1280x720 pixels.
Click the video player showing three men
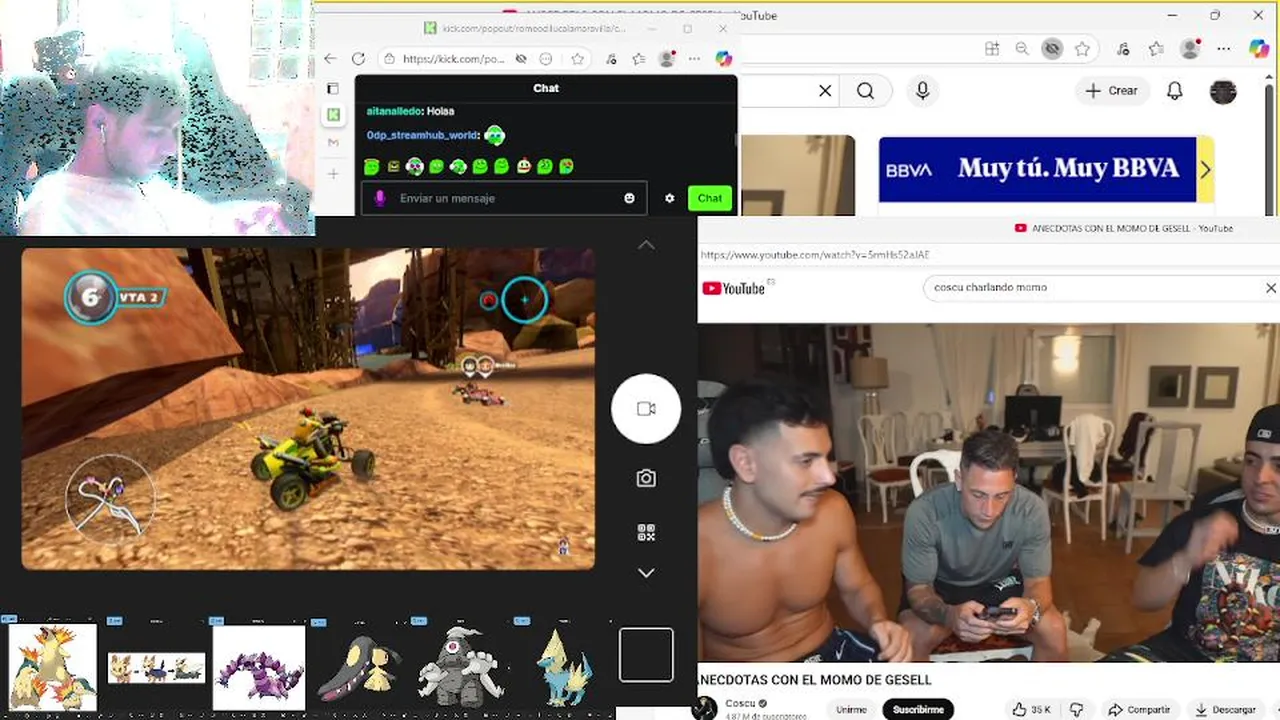tap(989, 492)
